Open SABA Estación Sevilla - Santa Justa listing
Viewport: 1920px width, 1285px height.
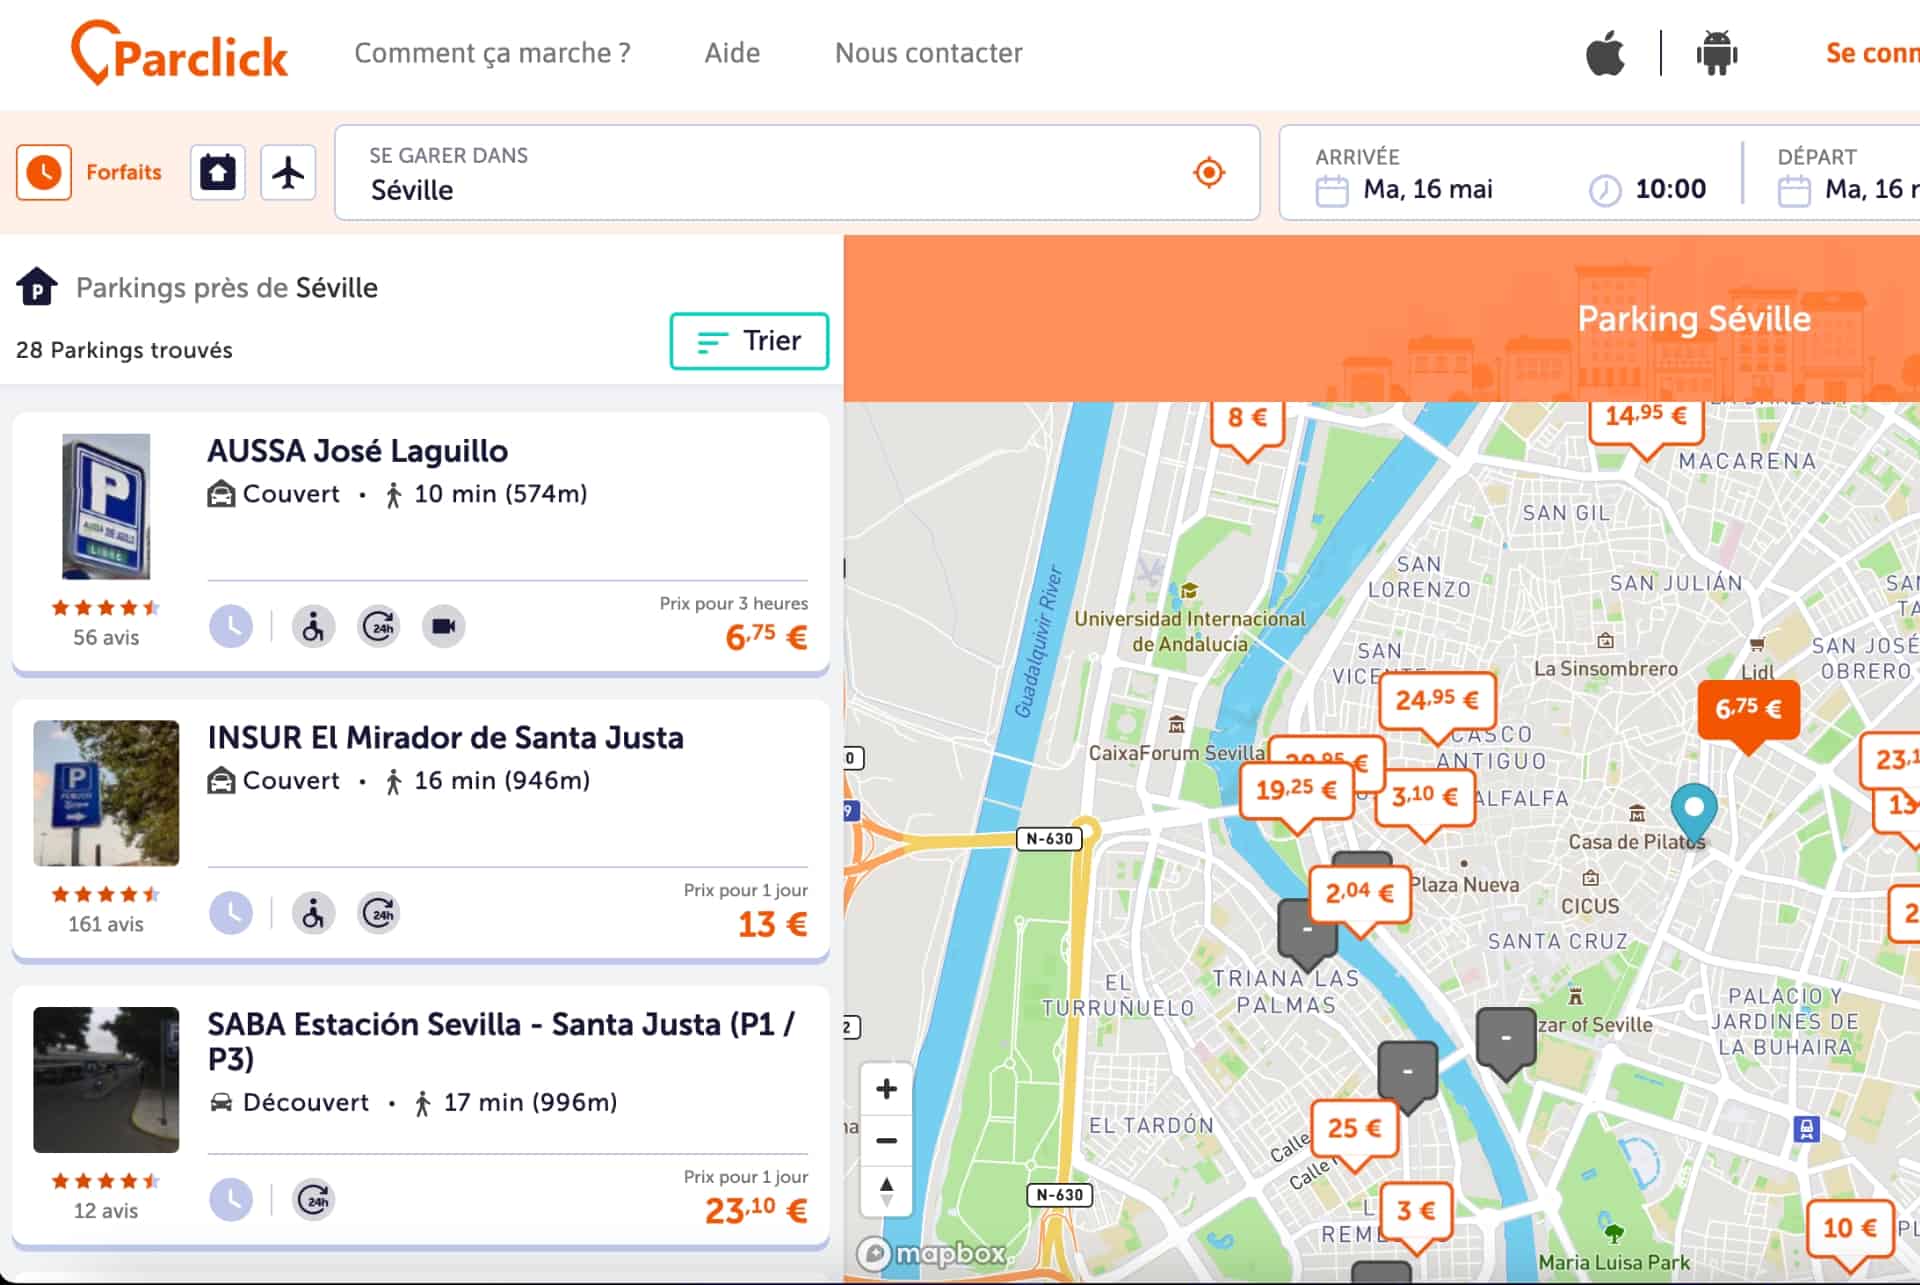coord(500,1041)
